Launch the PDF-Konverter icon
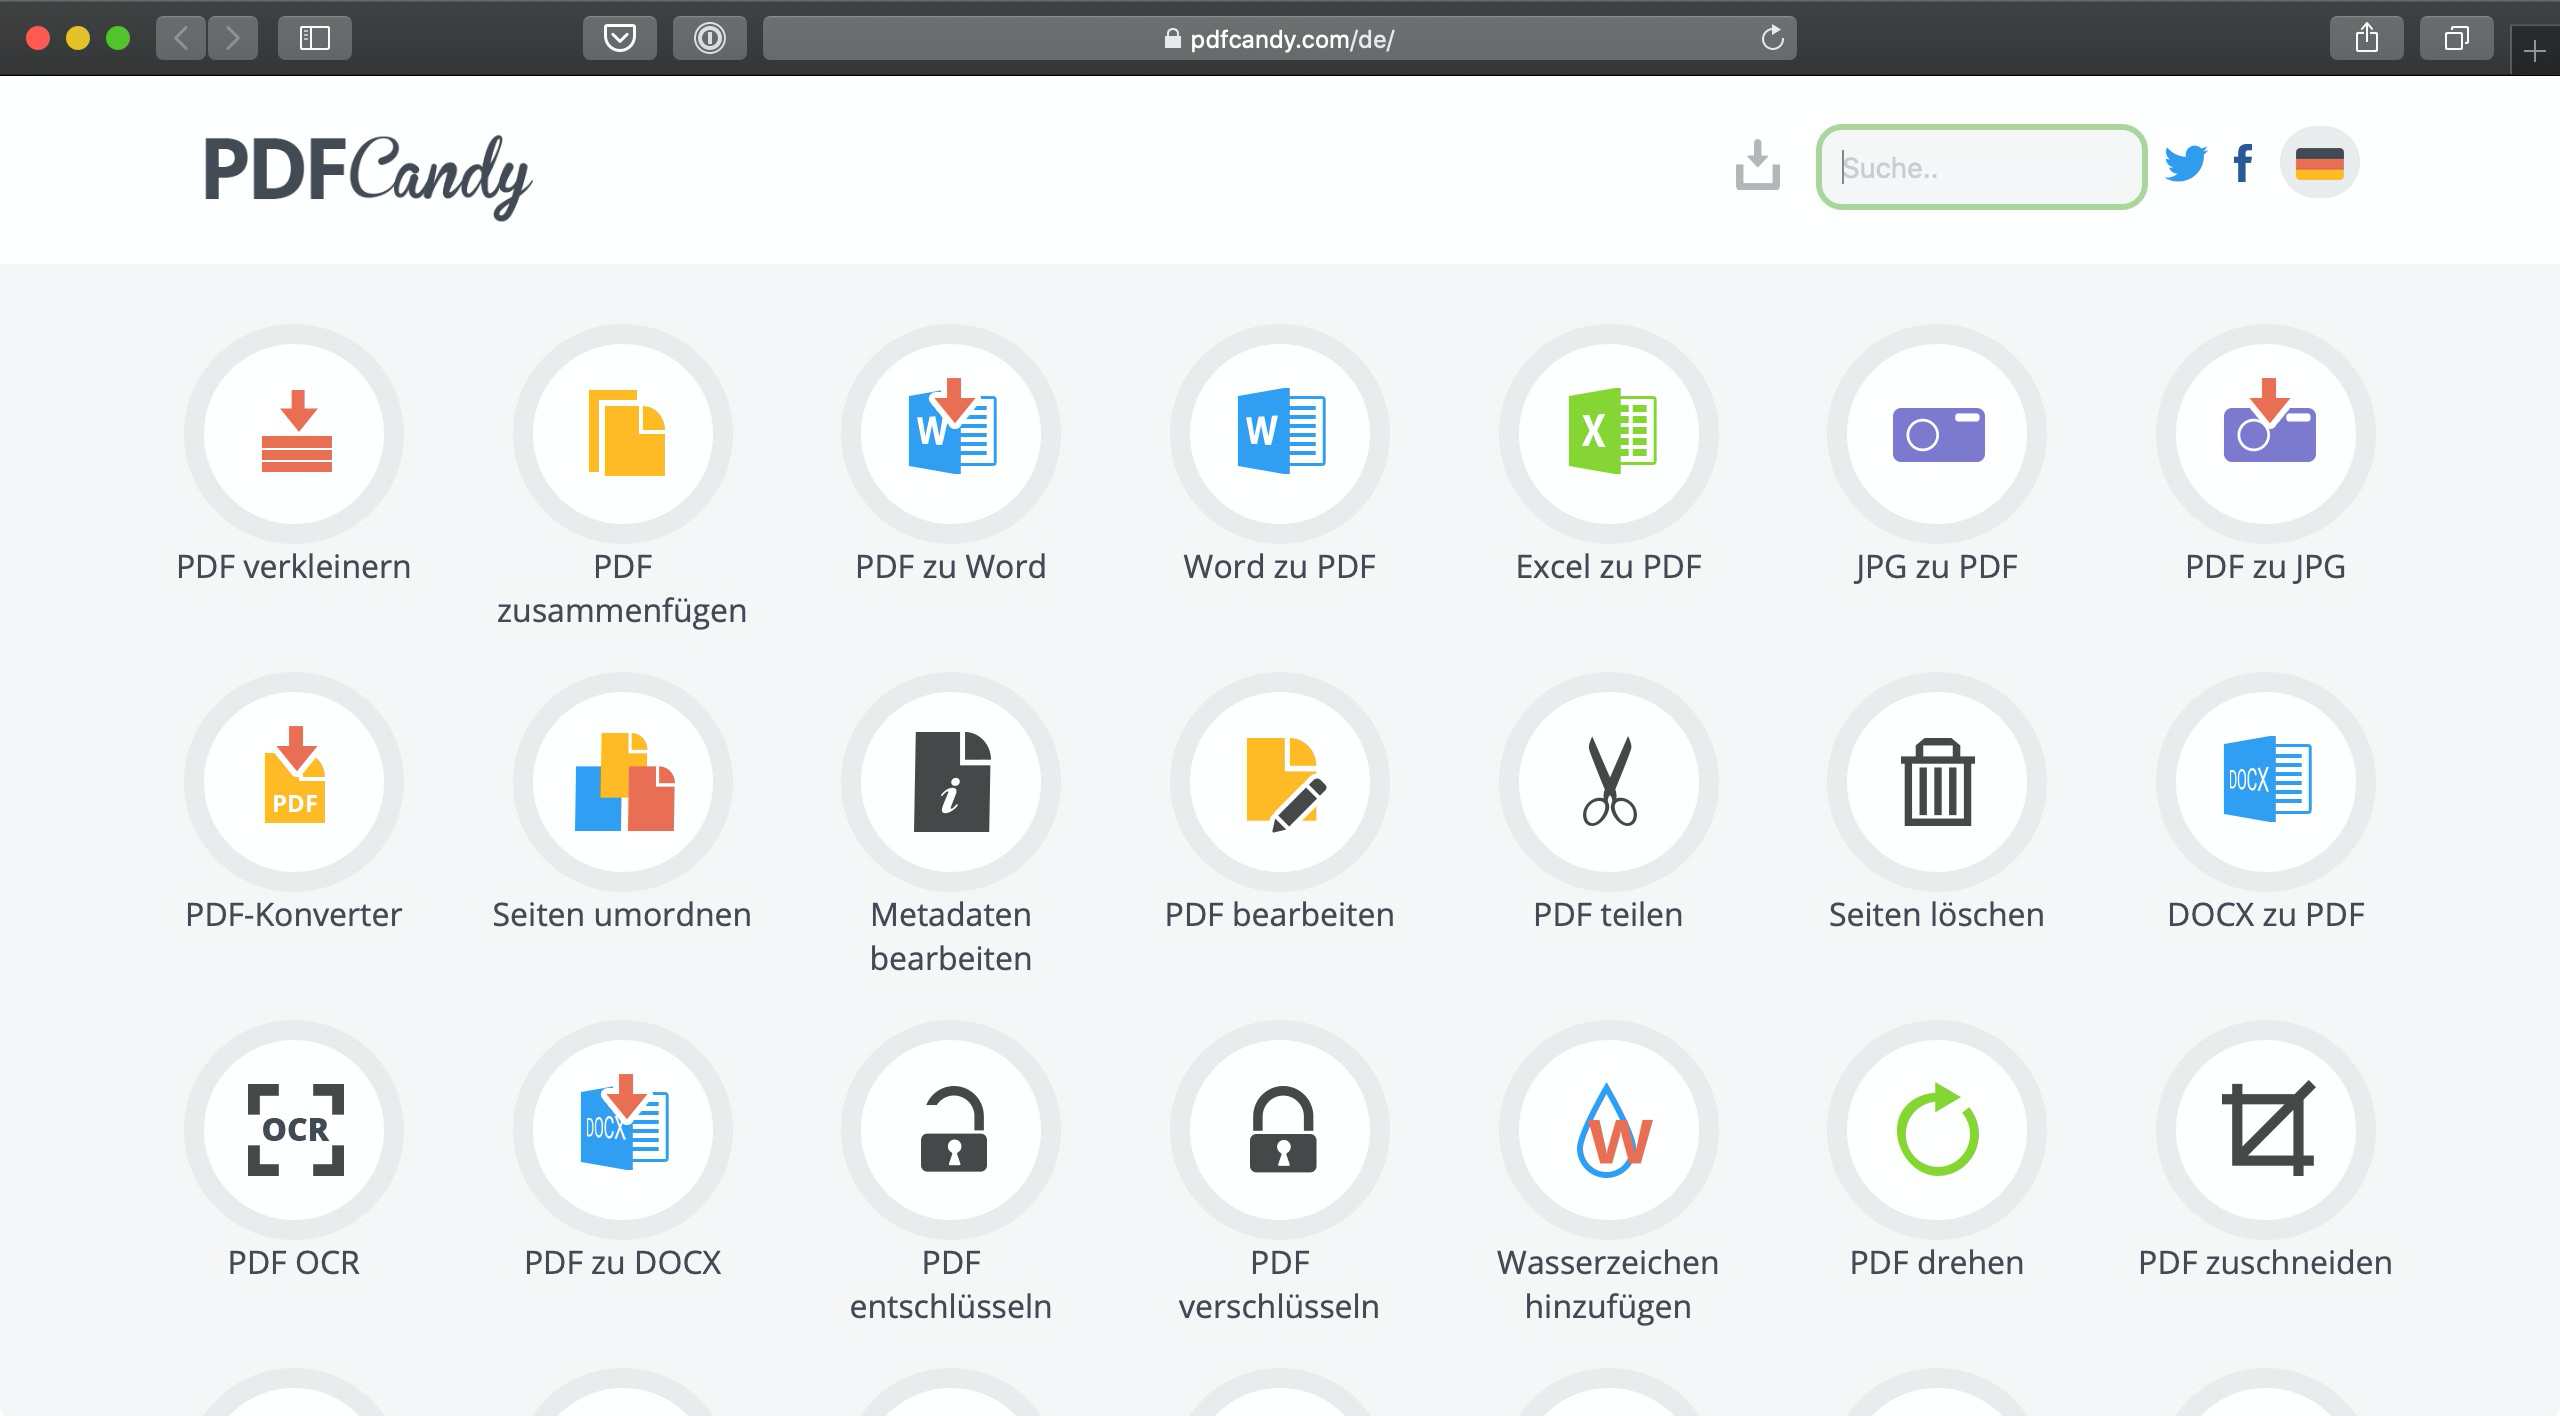This screenshot has width=2560, height=1416. [294, 782]
